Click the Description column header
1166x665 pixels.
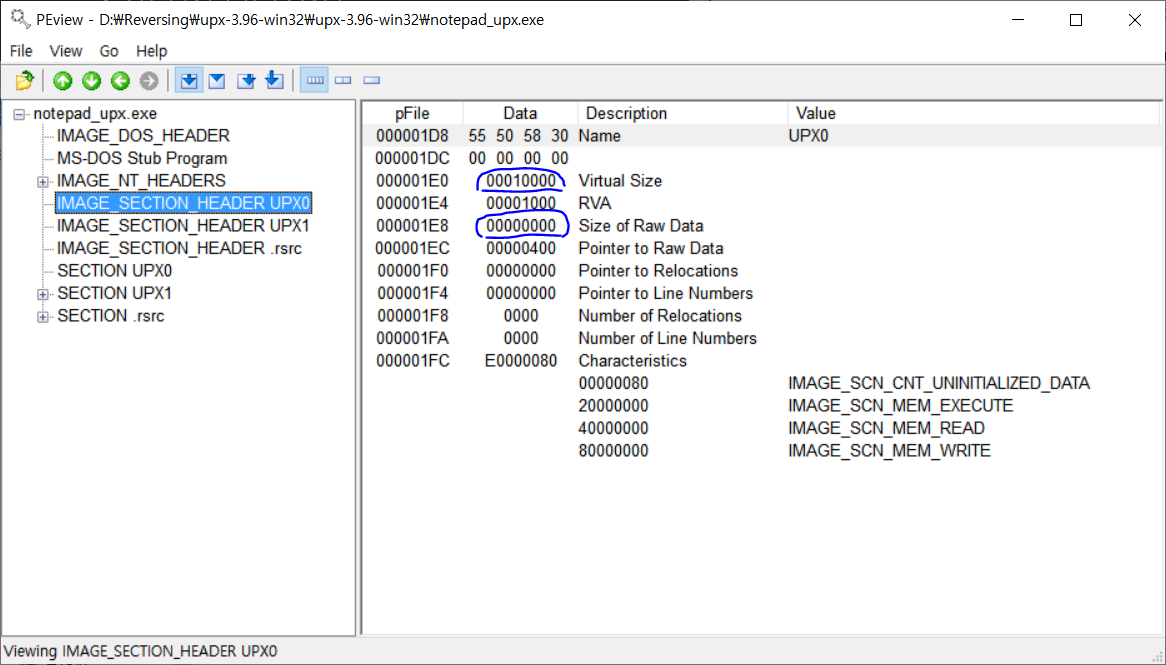pos(682,113)
